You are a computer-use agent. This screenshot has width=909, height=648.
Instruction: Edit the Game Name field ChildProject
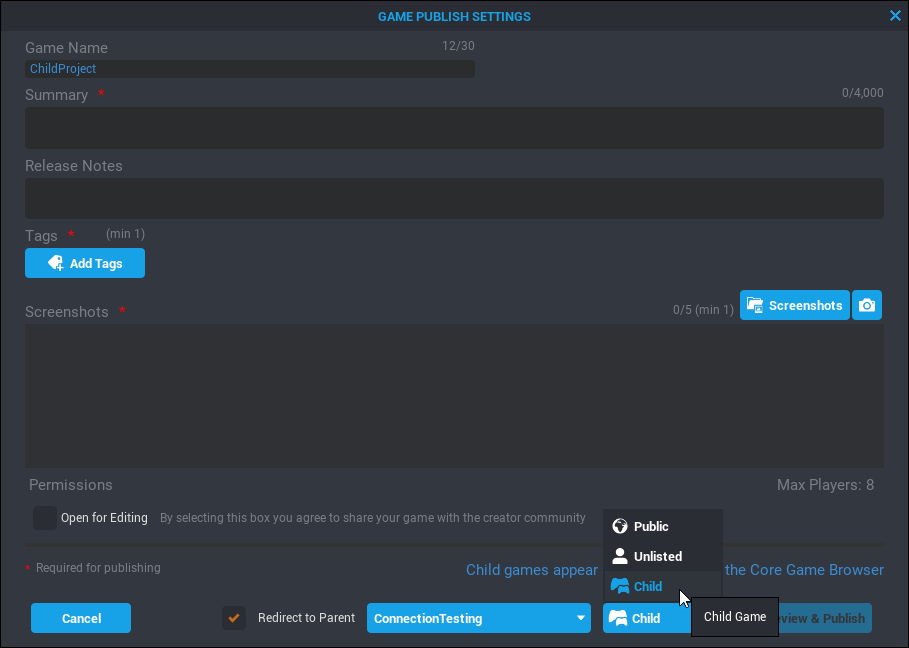[249, 69]
